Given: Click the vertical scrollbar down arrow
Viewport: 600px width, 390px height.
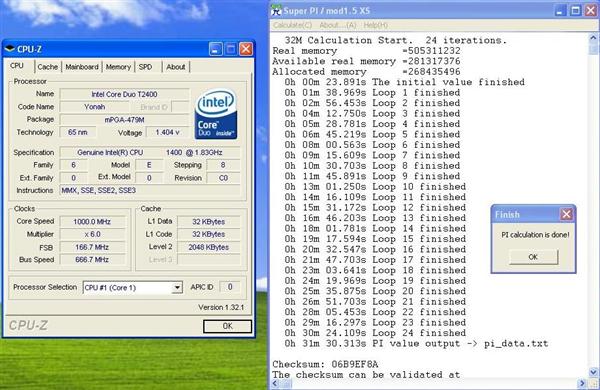Looking at the screenshot, I should (x=593, y=371).
